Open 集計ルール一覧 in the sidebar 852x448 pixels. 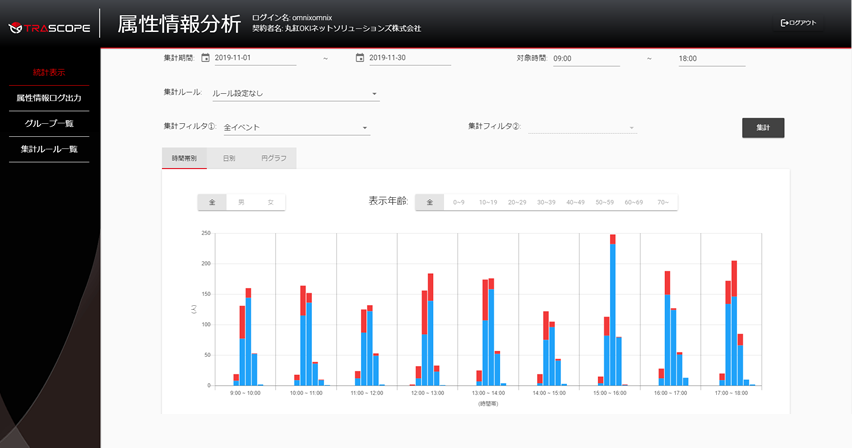(x=49, y=149)
